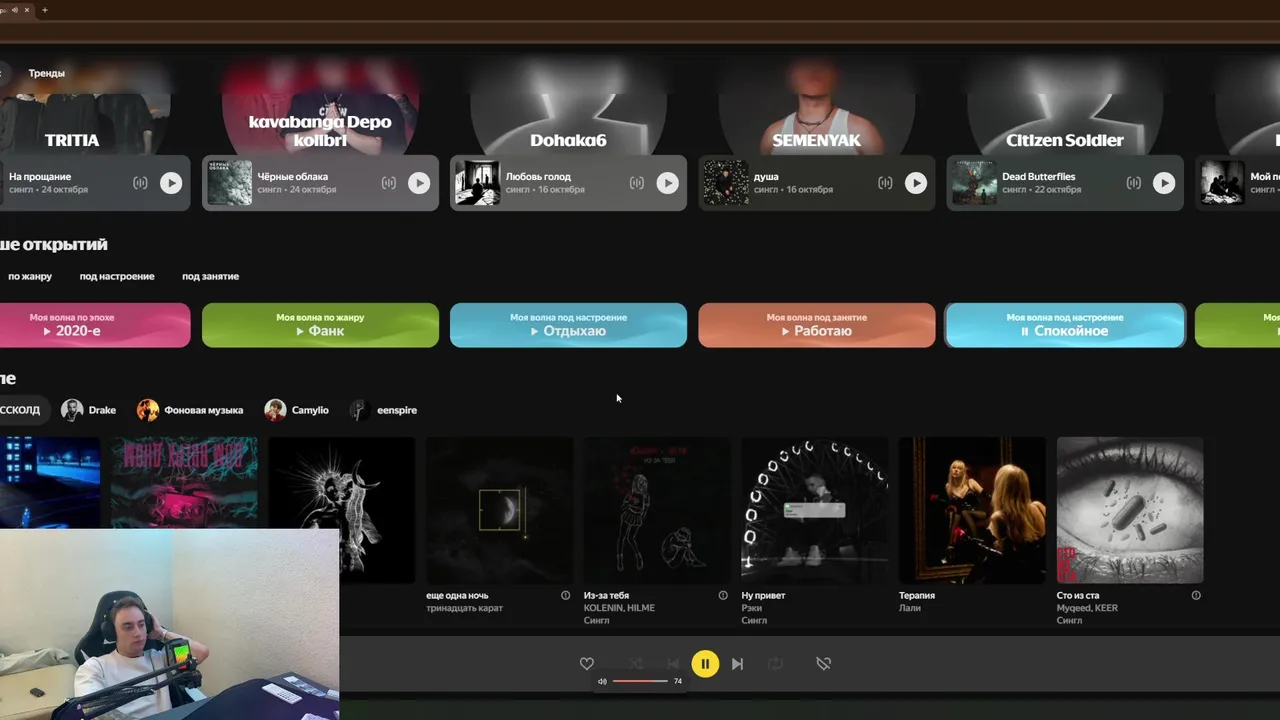1280x720 pixels.
Task: Skip to the next track
Action: [737, 664]
